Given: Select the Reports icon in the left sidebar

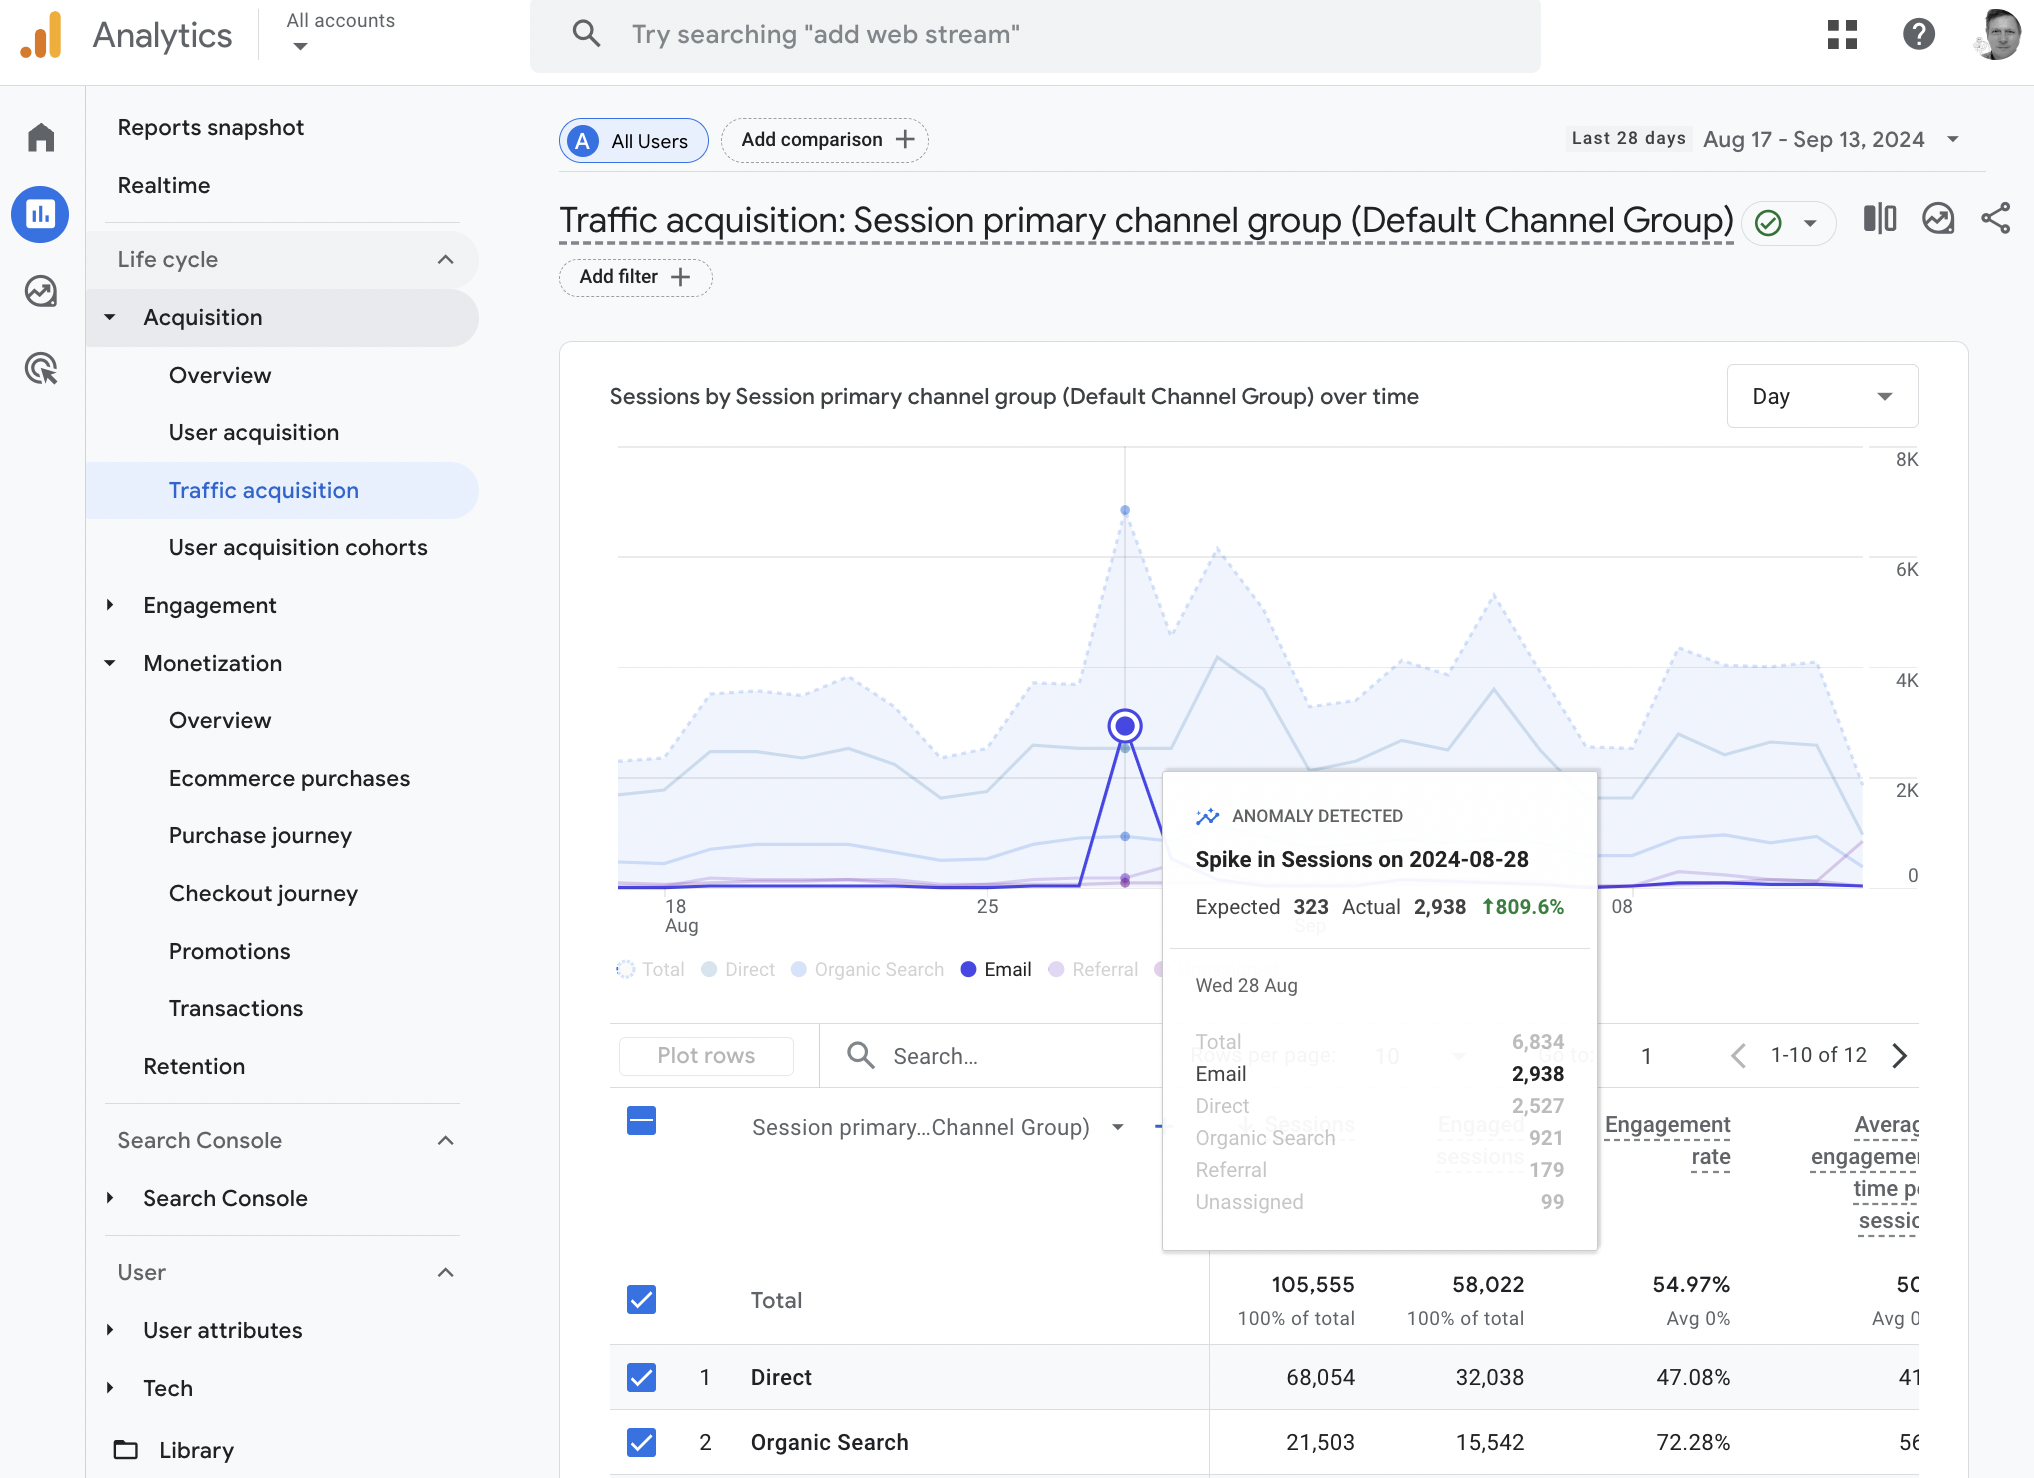Looking at the screenshot, I should pos(40,214).
